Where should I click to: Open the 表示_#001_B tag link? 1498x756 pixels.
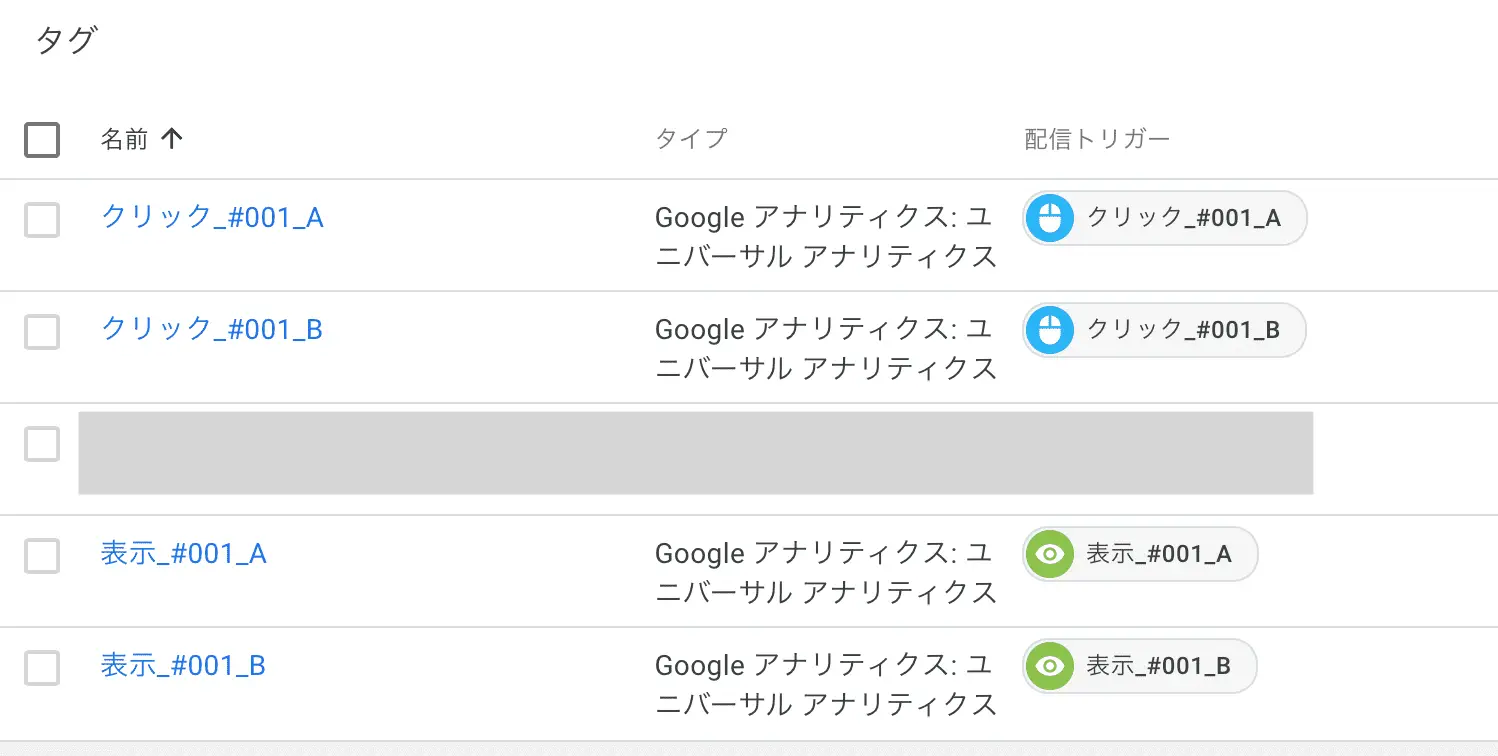click(x=184, y=665)
